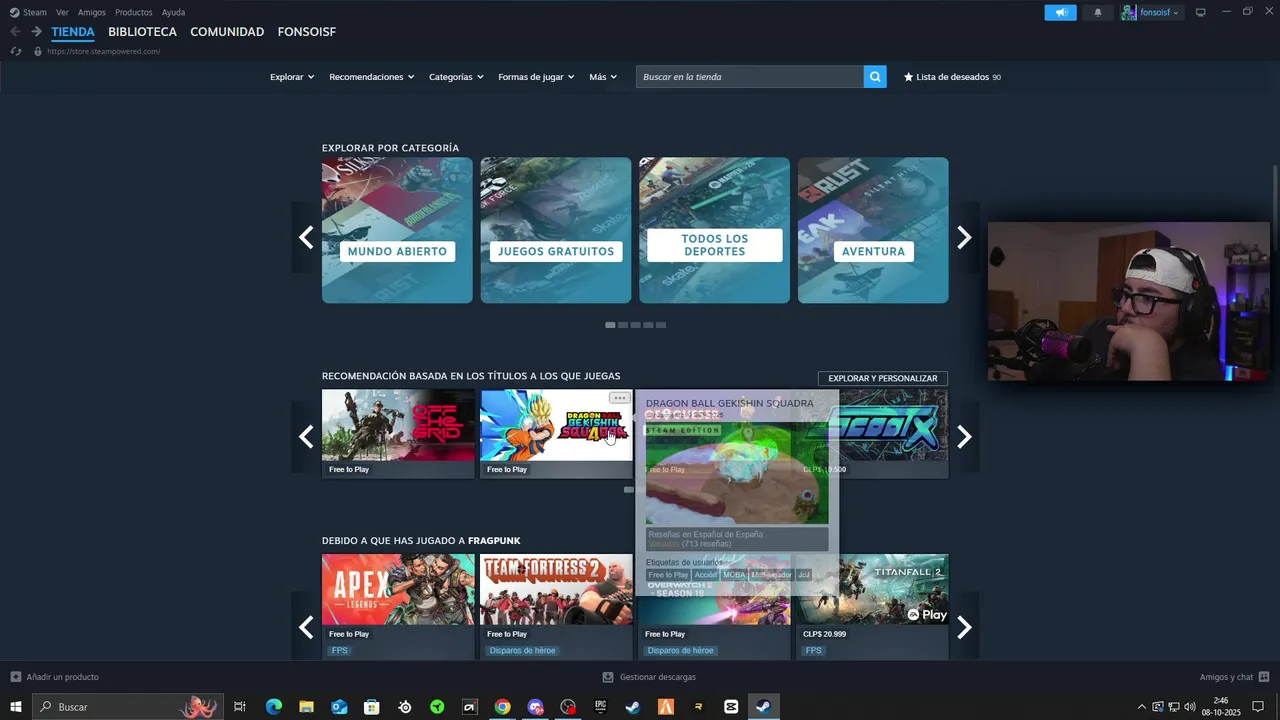Click the search magnifier button in store
This screenshot has height=720, width=1280.
point(875,77)
